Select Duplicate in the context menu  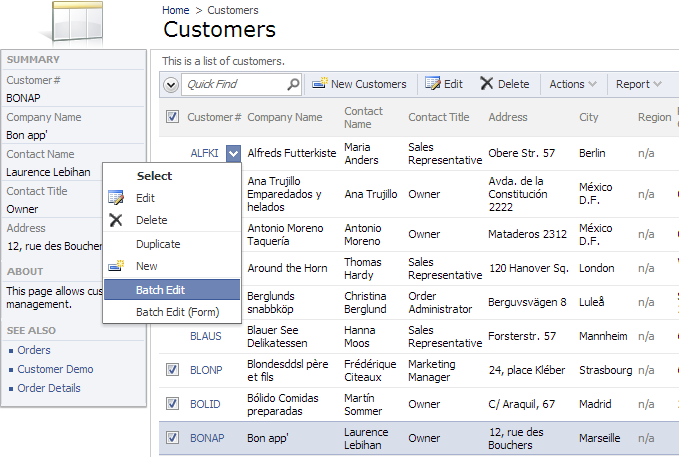point(158,244)
